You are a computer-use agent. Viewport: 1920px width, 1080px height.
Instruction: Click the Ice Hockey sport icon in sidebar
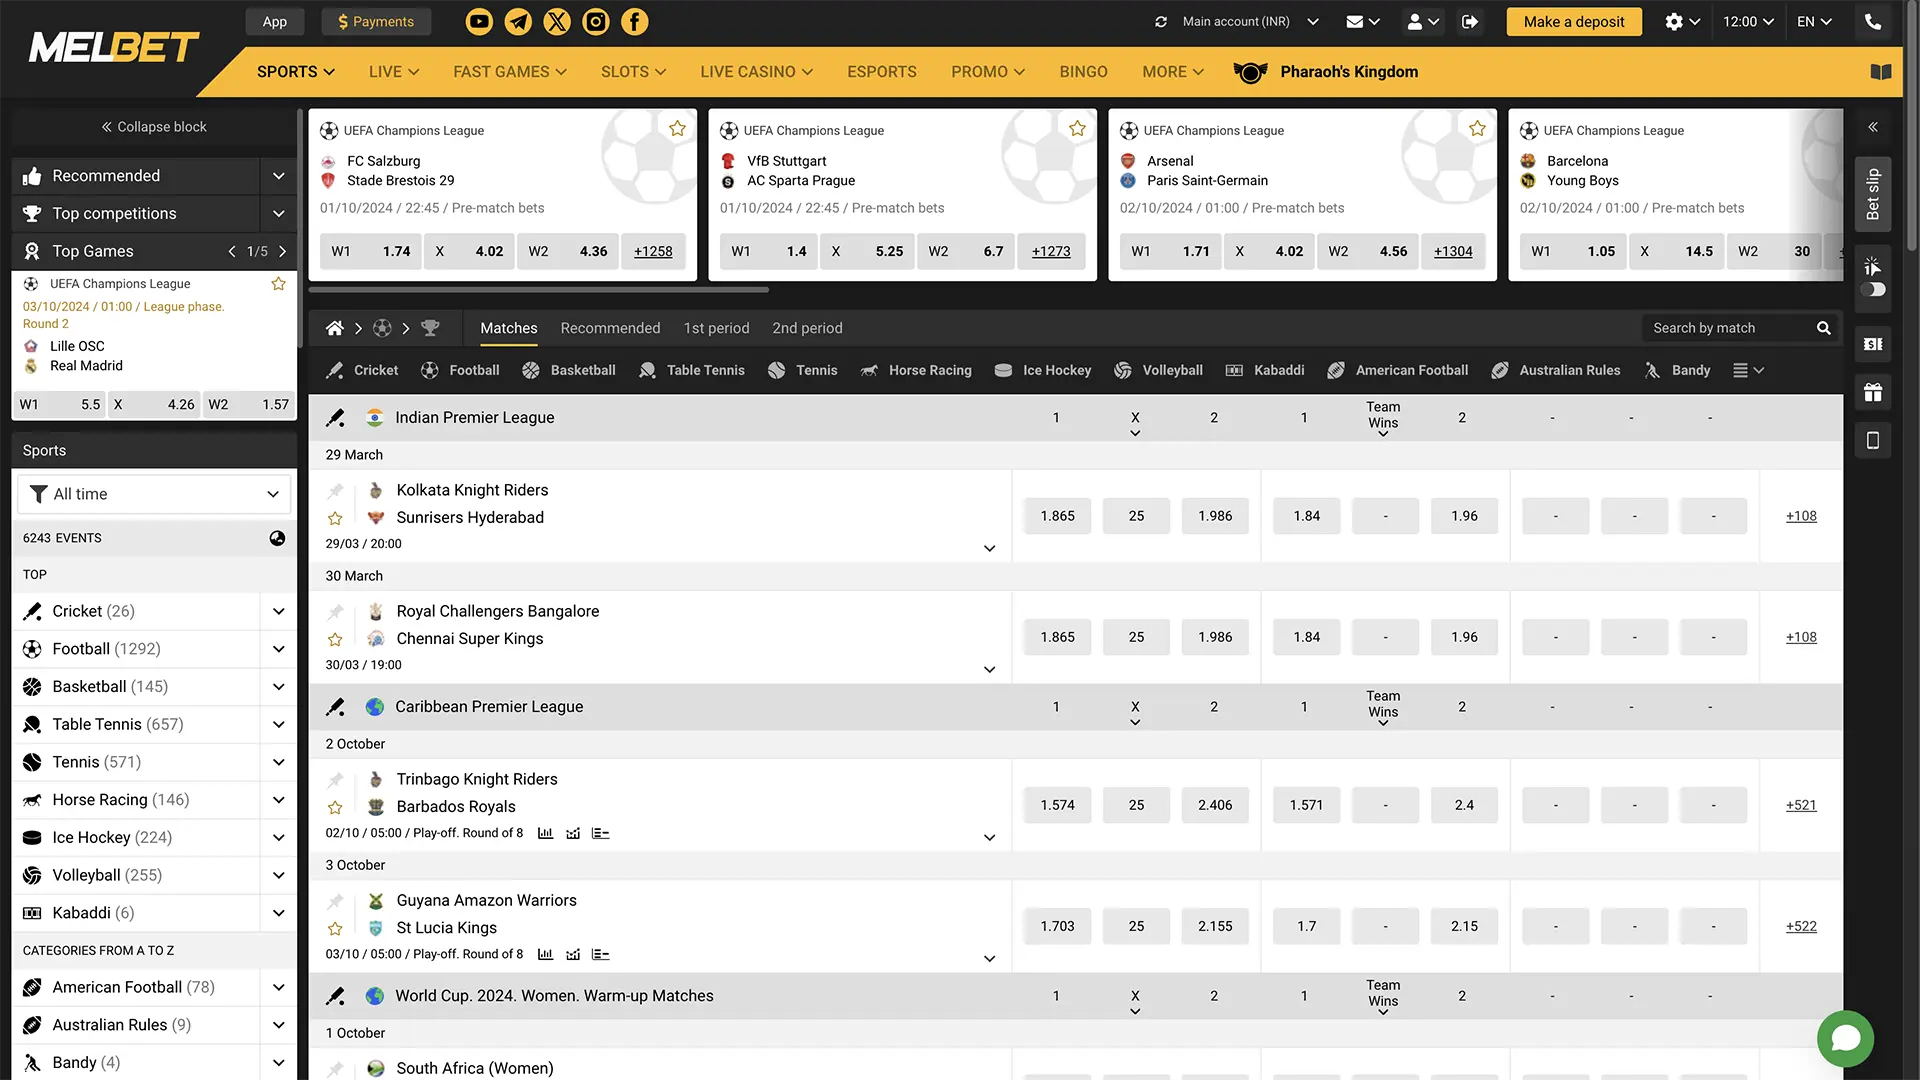point(32,837)
